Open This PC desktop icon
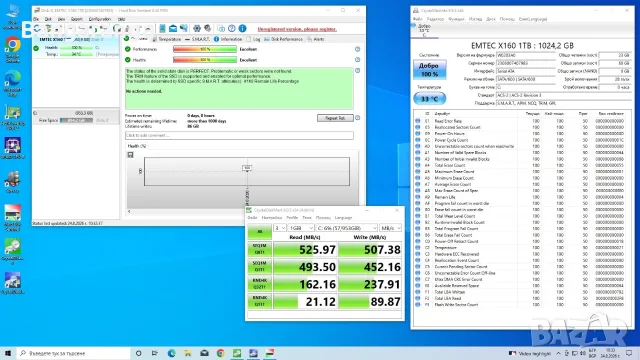 click(x=13, y=16)
